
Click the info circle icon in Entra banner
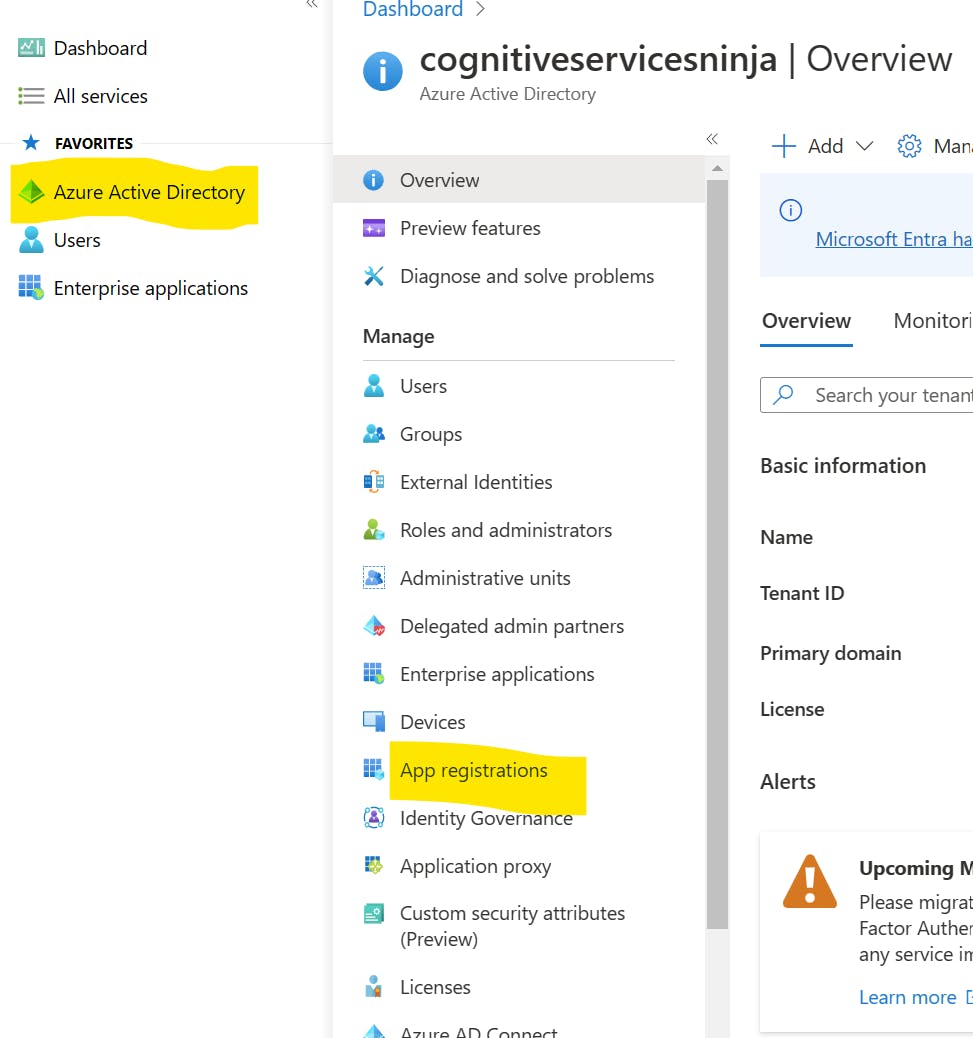(790, 211)
